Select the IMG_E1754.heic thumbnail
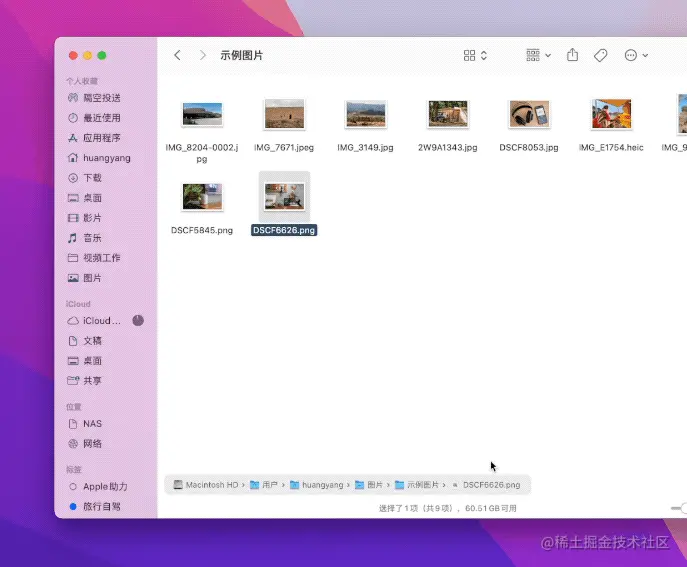The image size is (687, 567). pos(611,114)
